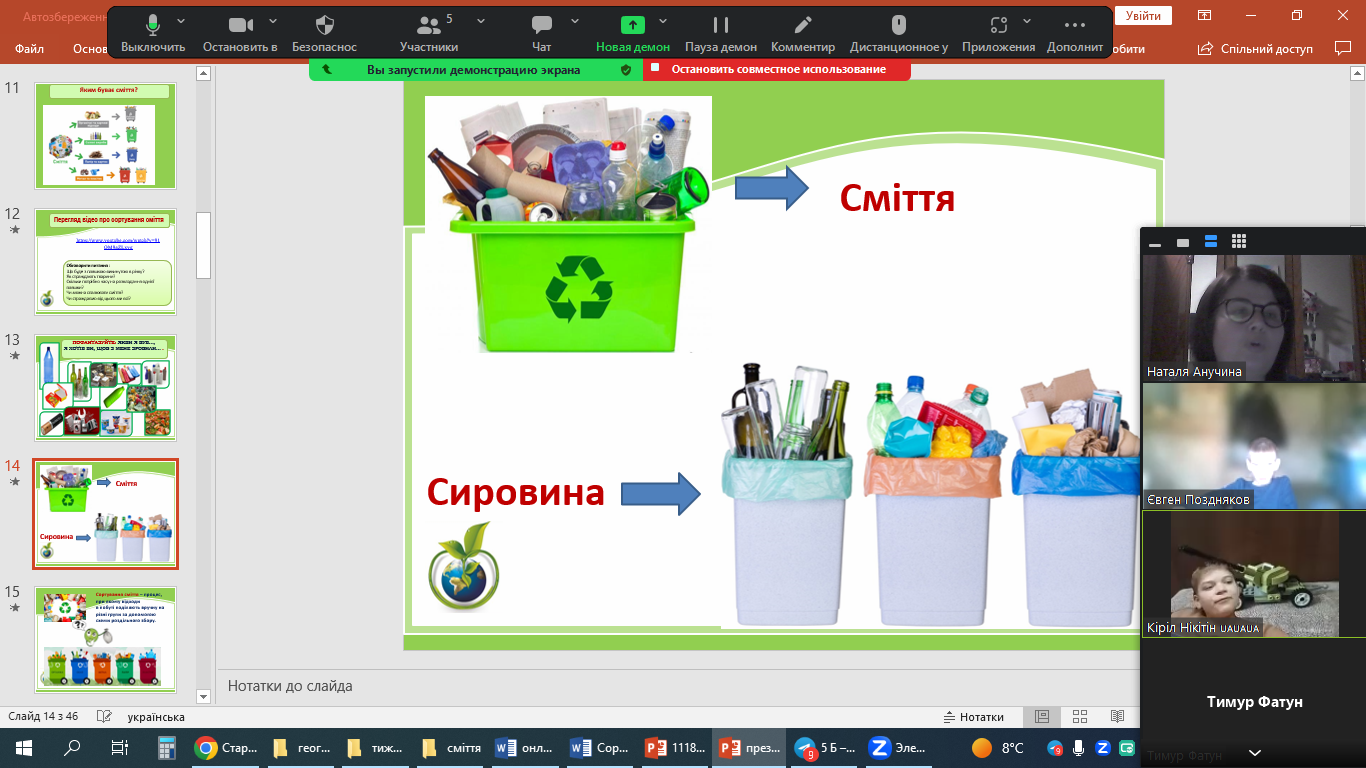
Task: Select slide 11 thumbnail
Action: point(105,136)
